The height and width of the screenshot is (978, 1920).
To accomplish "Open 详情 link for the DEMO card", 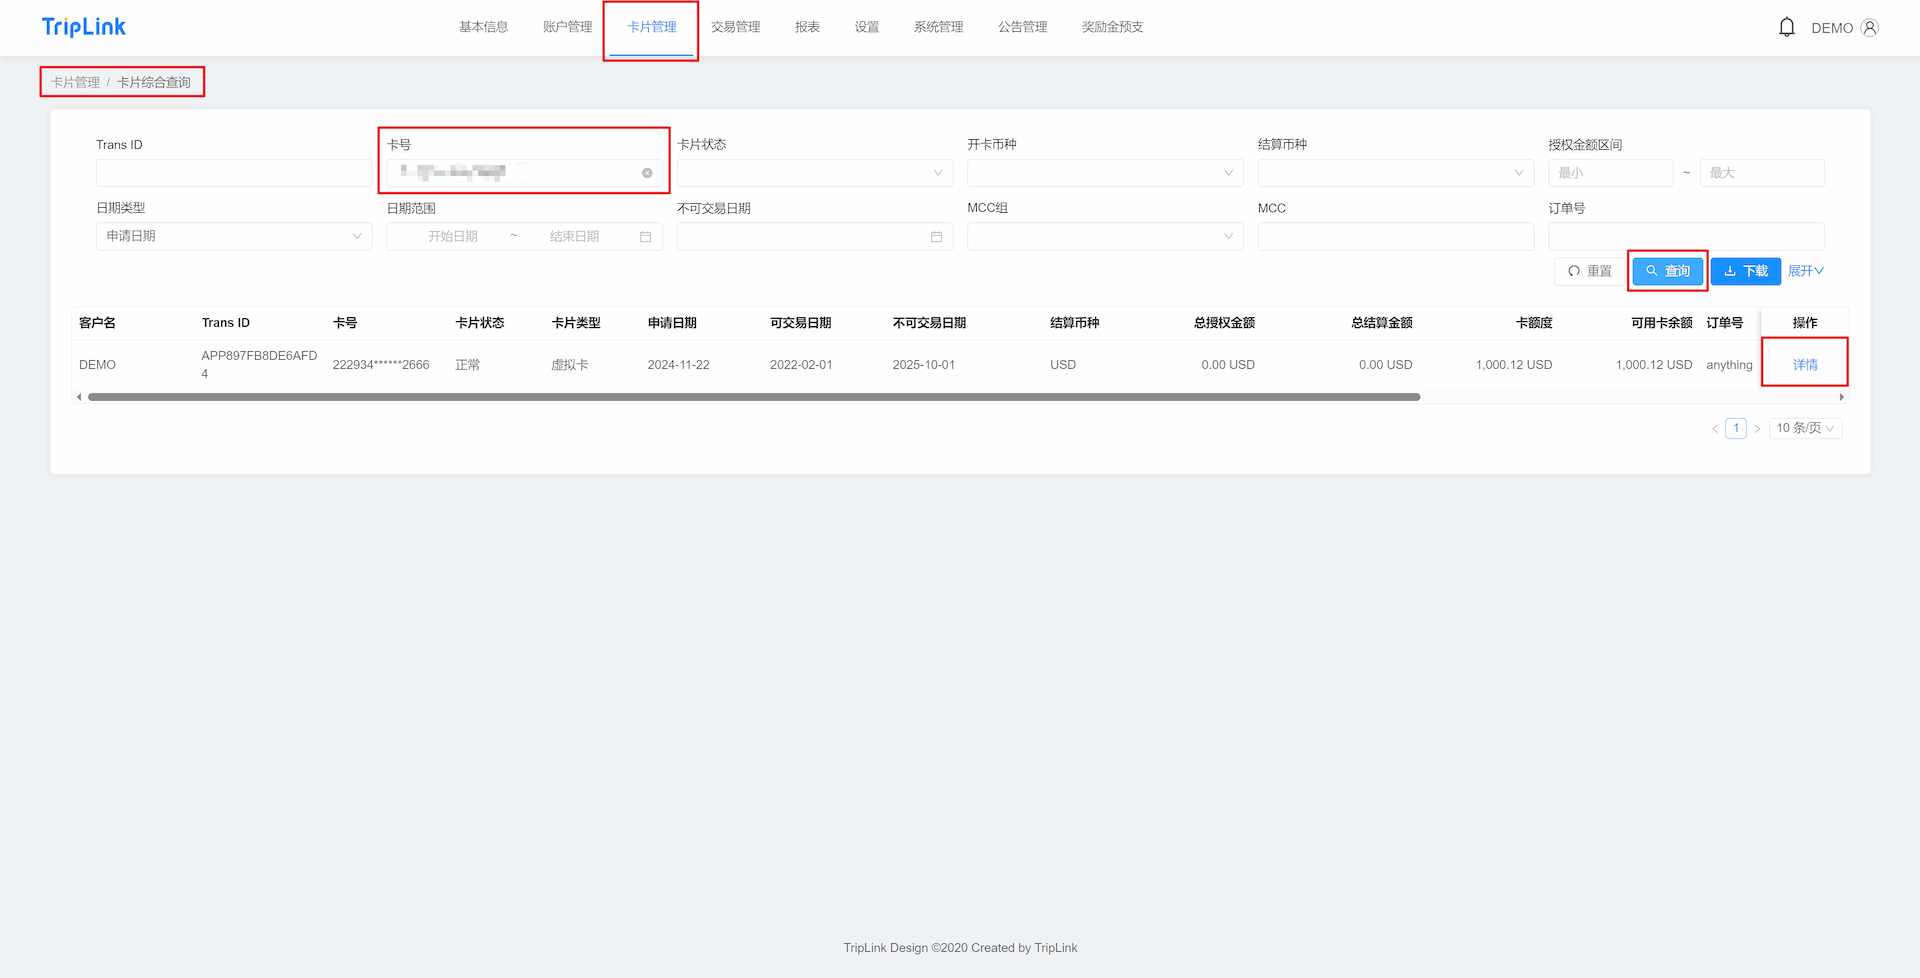I will pyautogui.click(x=1804, y=365).
